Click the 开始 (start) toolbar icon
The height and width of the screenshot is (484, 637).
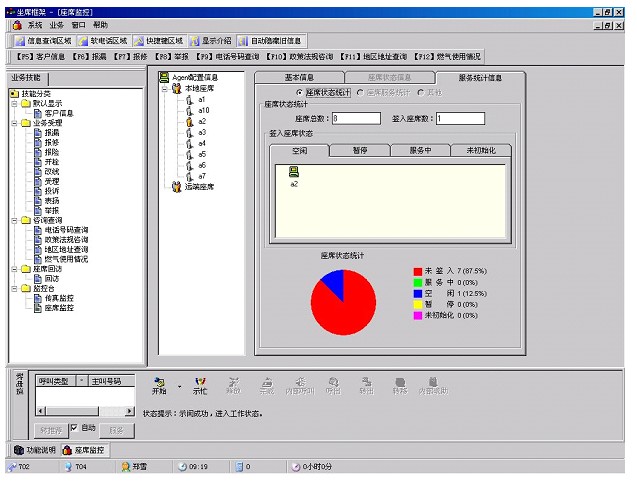[160, 382]
